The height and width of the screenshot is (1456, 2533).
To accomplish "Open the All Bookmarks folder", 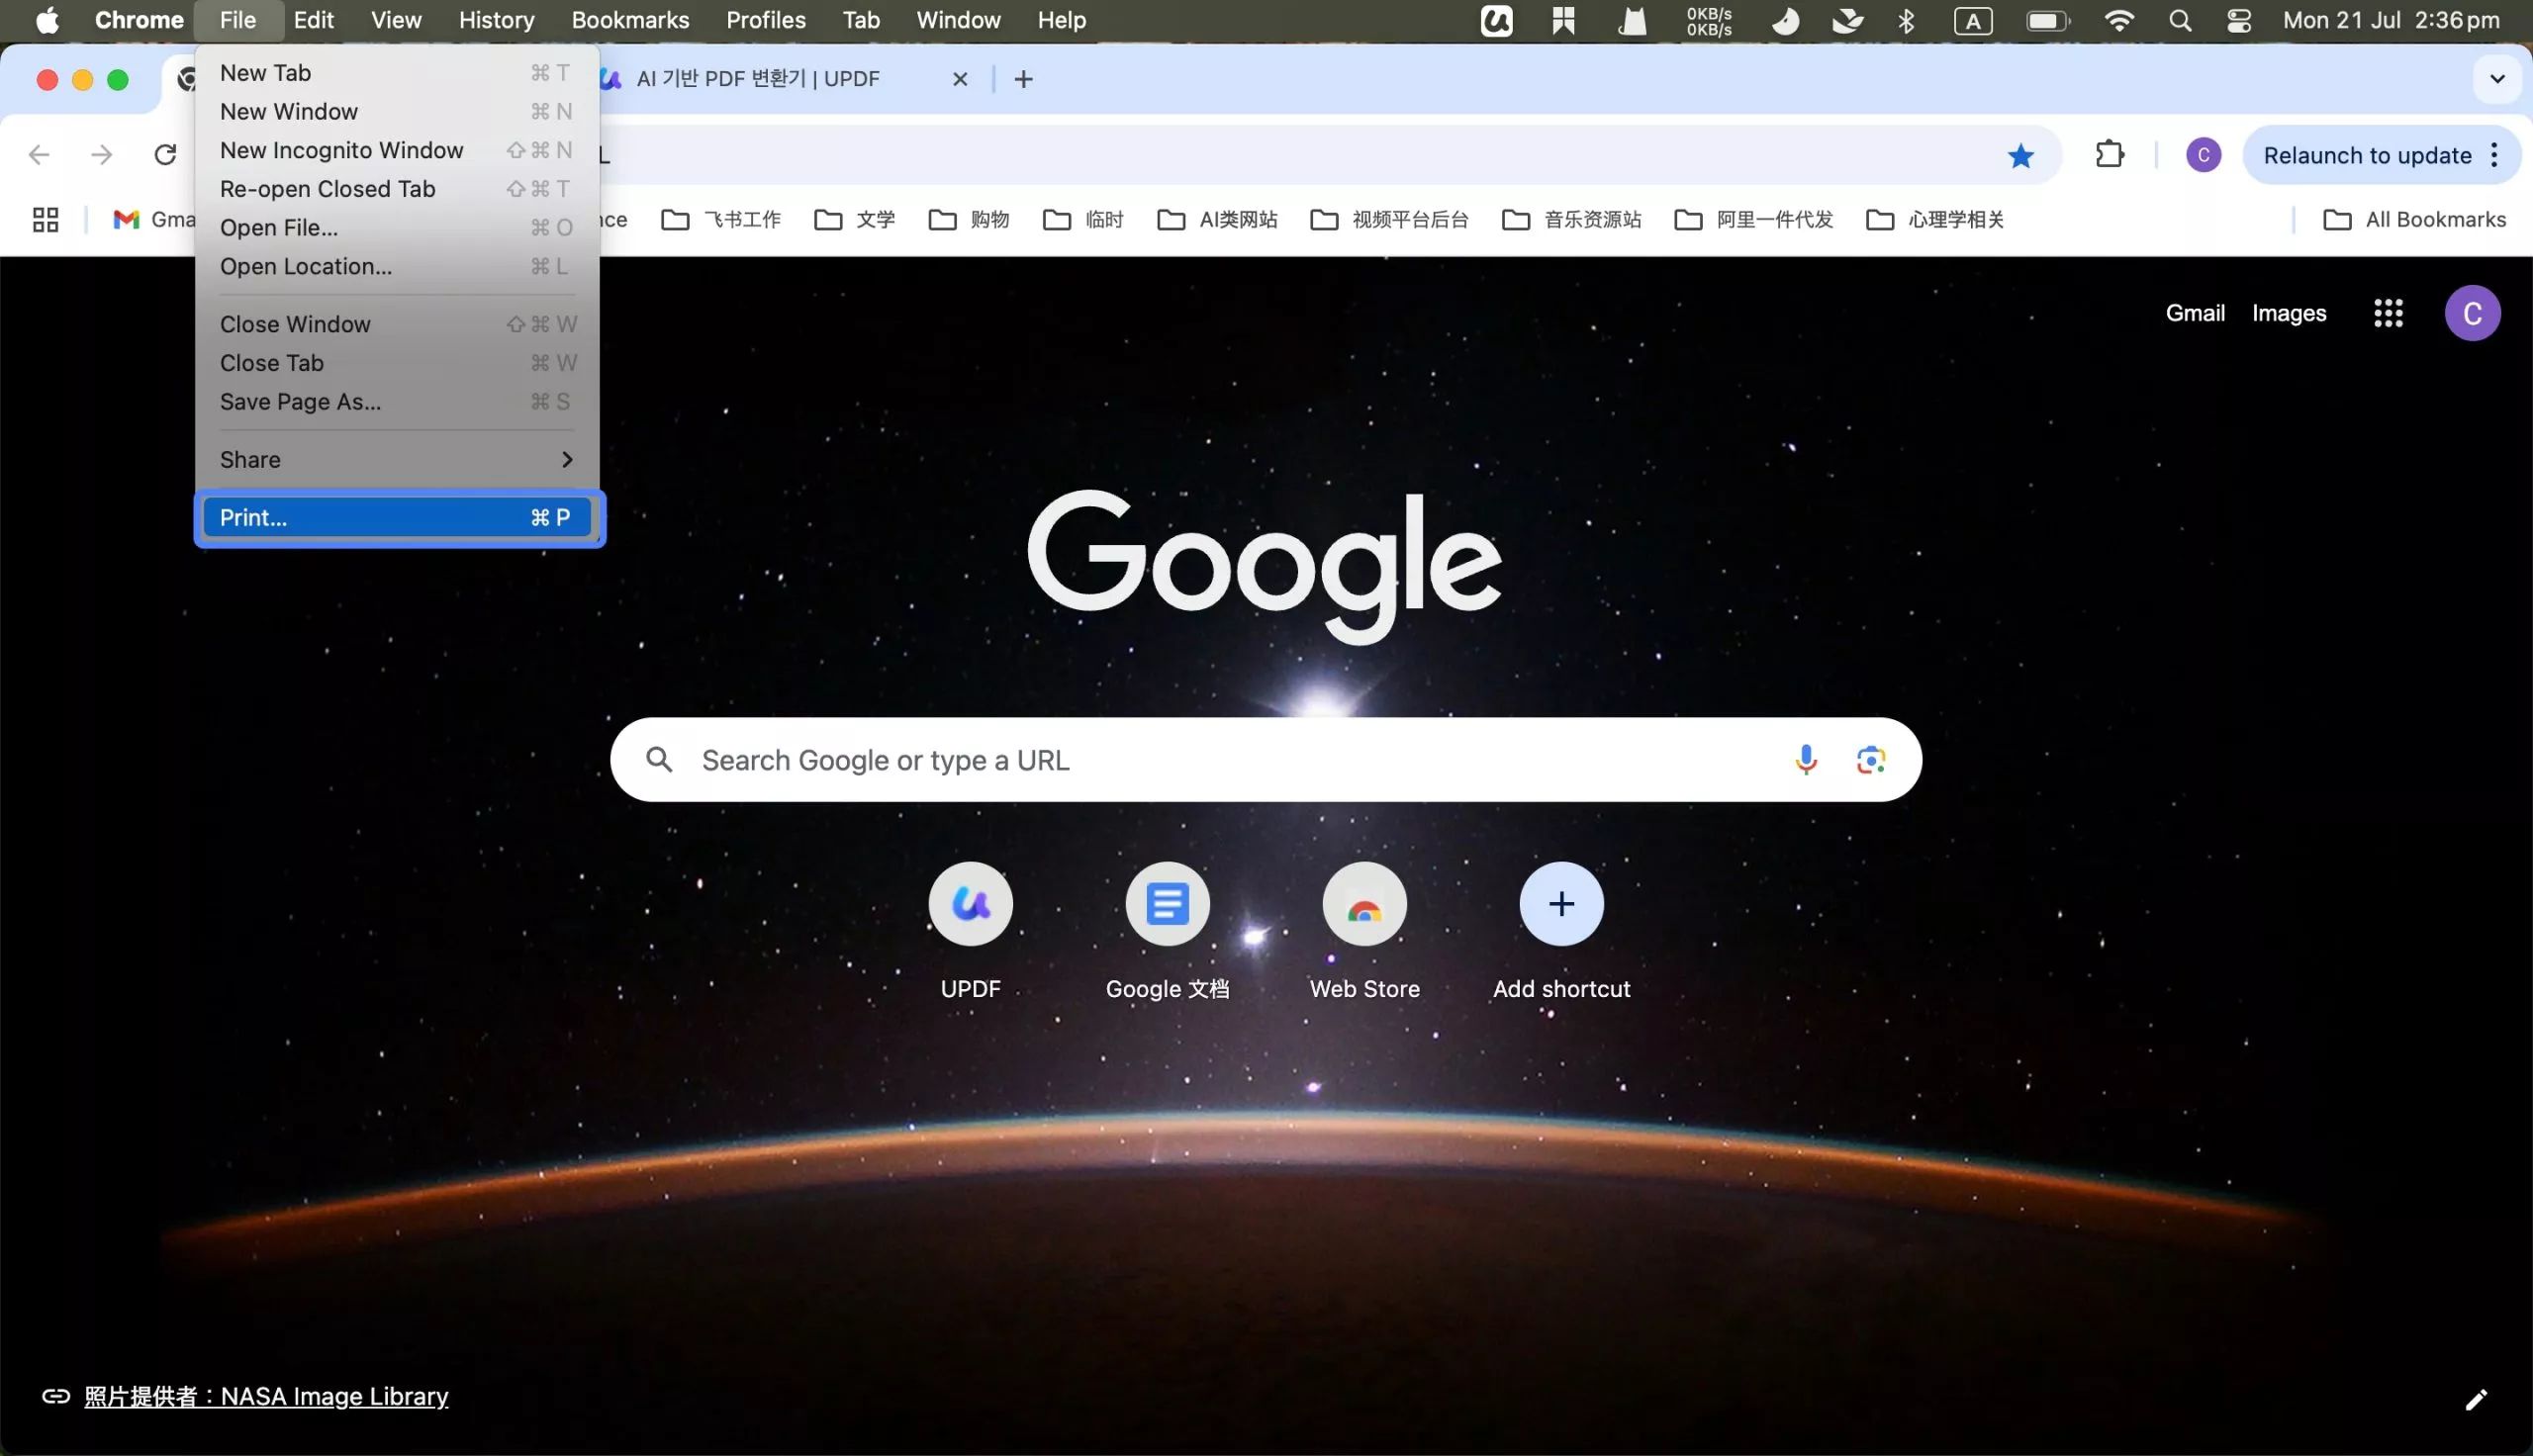I will (2414, 219).
